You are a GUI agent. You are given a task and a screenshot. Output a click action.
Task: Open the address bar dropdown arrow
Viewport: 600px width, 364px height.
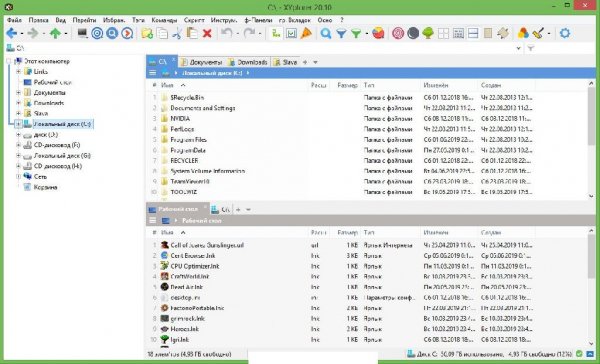click(x=518, y=48)
